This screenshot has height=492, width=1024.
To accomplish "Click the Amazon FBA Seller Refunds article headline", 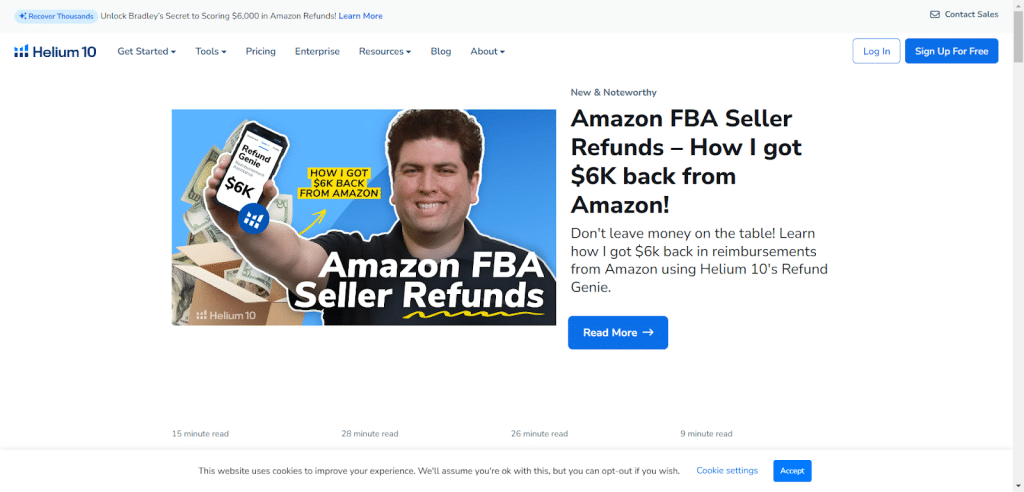I will (686, 162).
